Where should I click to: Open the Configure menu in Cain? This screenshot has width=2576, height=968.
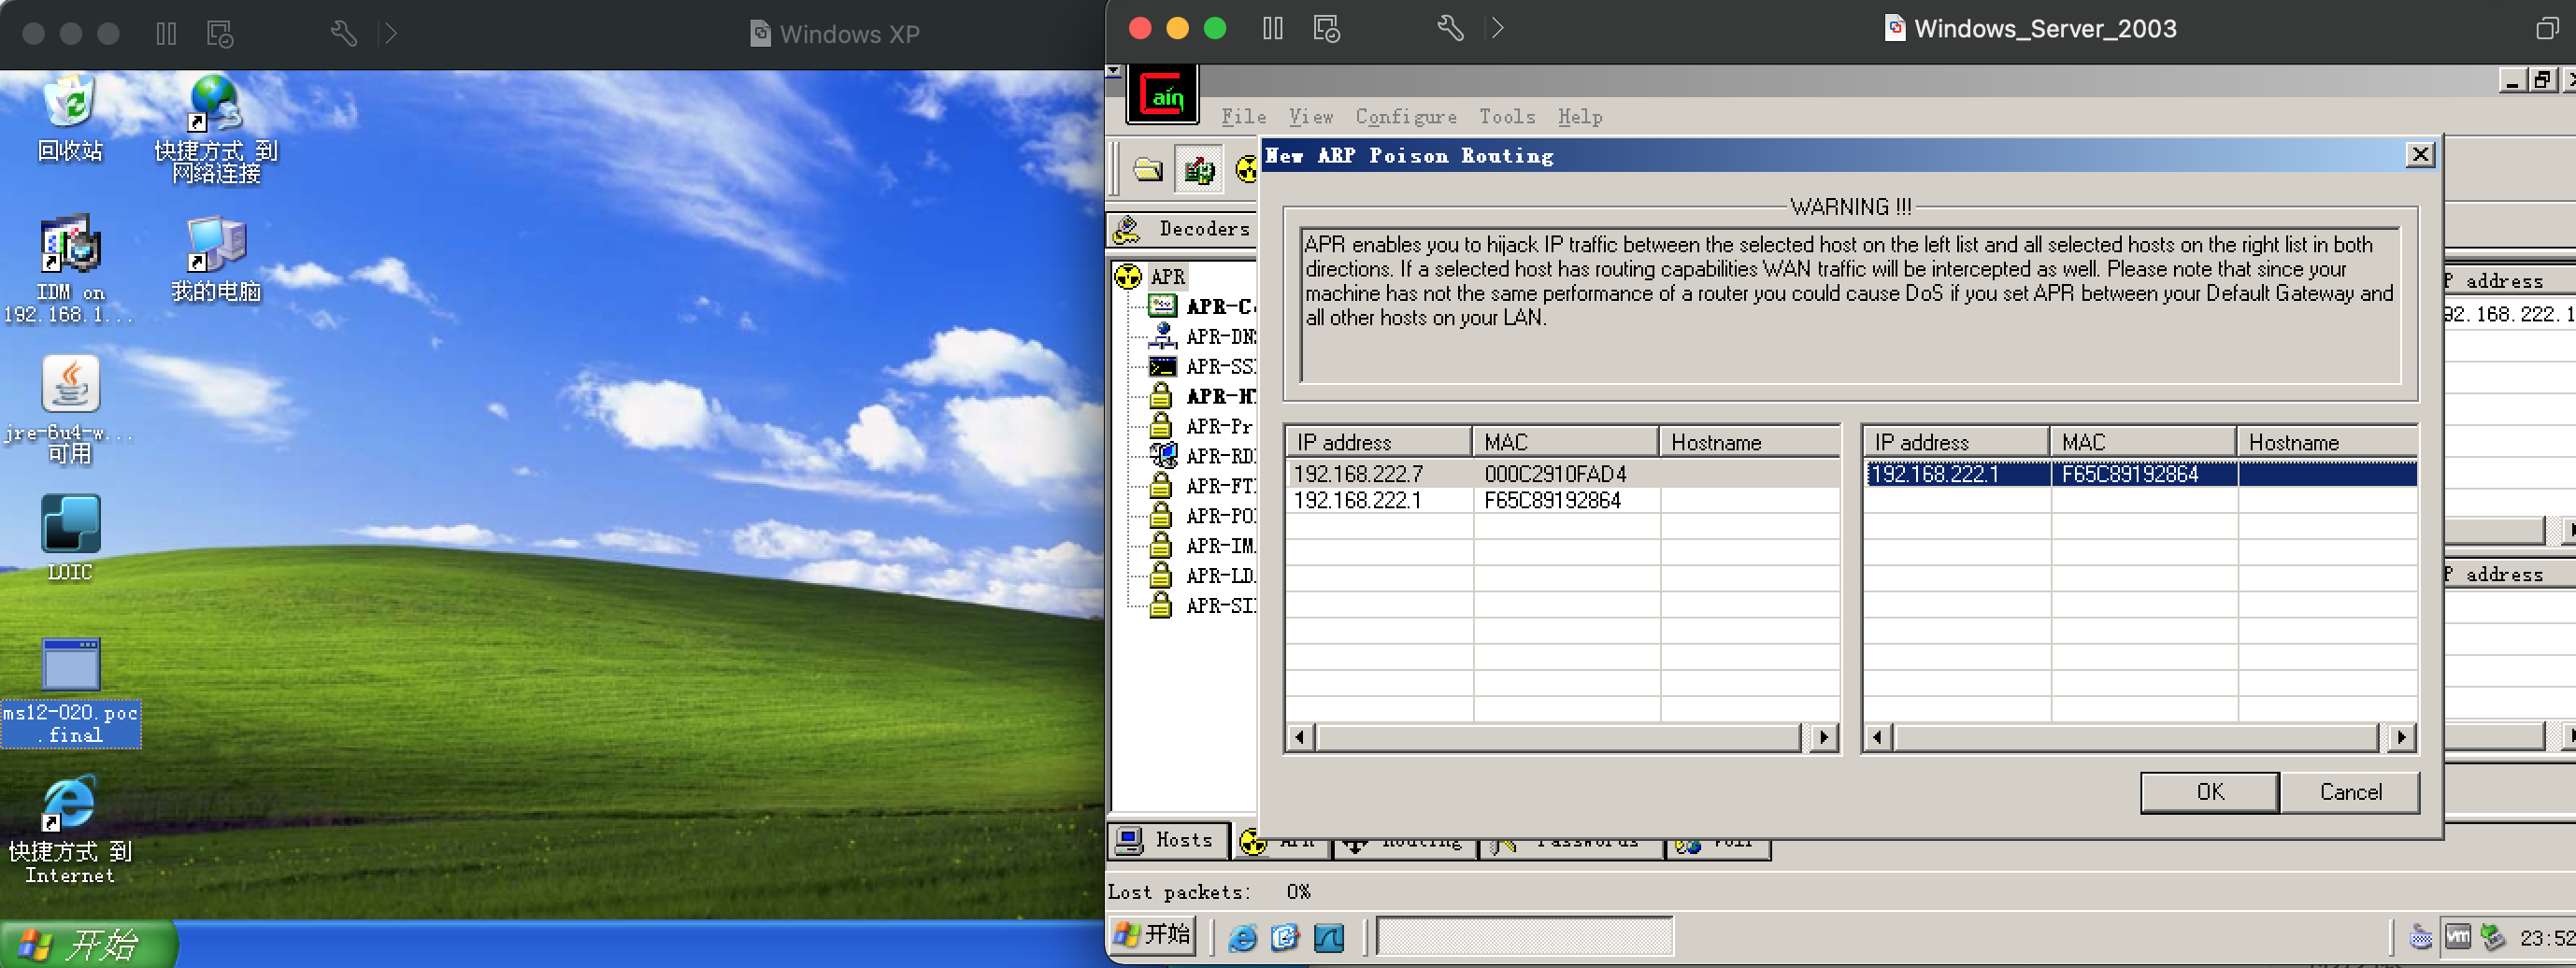click(1405, 117)
